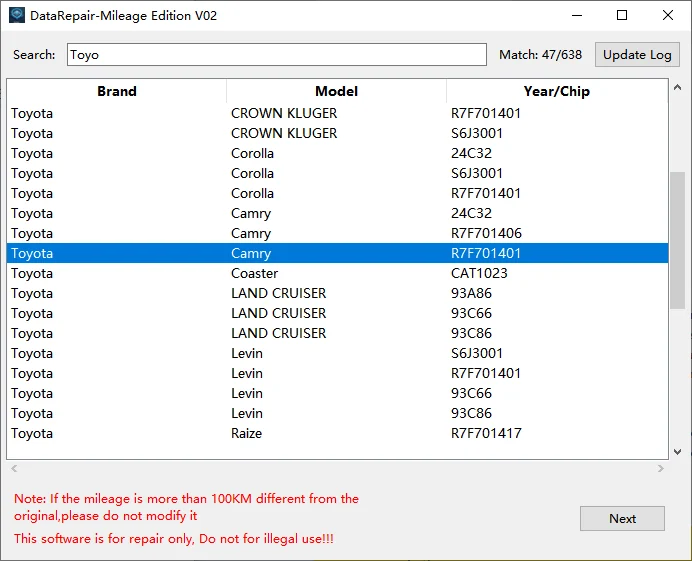Select the Levin 93C86 row
The image size is (692, 561).
[x=337, y=414]
